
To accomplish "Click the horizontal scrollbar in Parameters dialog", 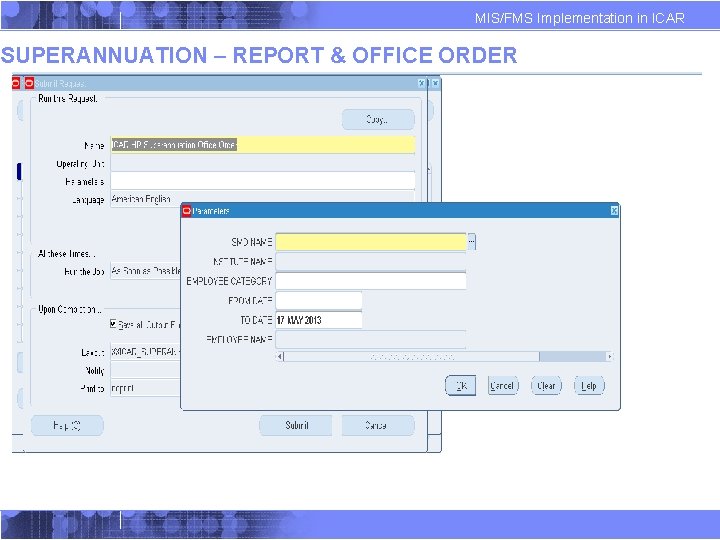I will [x=444, y=357].
